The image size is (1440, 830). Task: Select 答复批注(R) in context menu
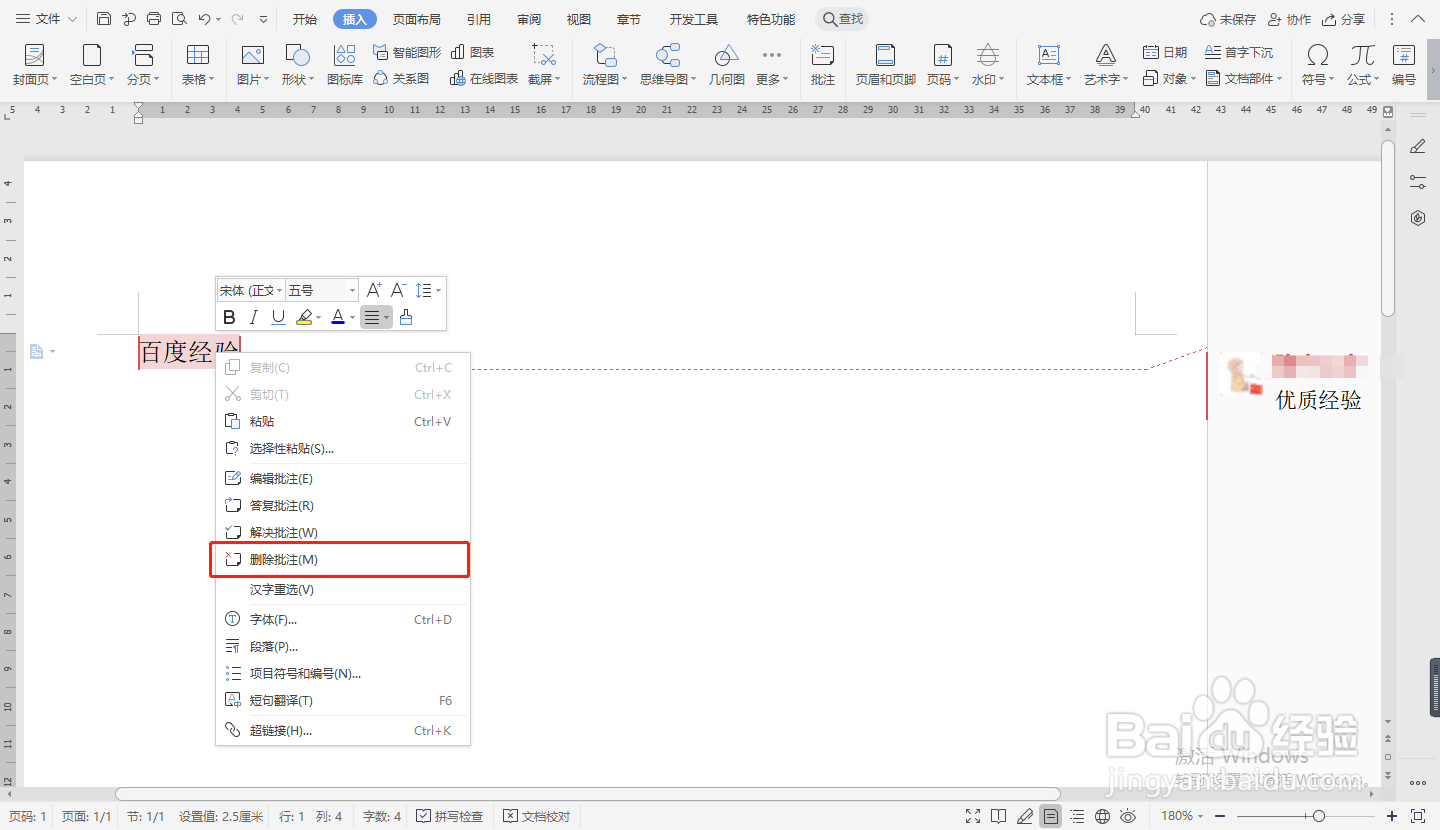pyautogui.click(x=343, y=506)
